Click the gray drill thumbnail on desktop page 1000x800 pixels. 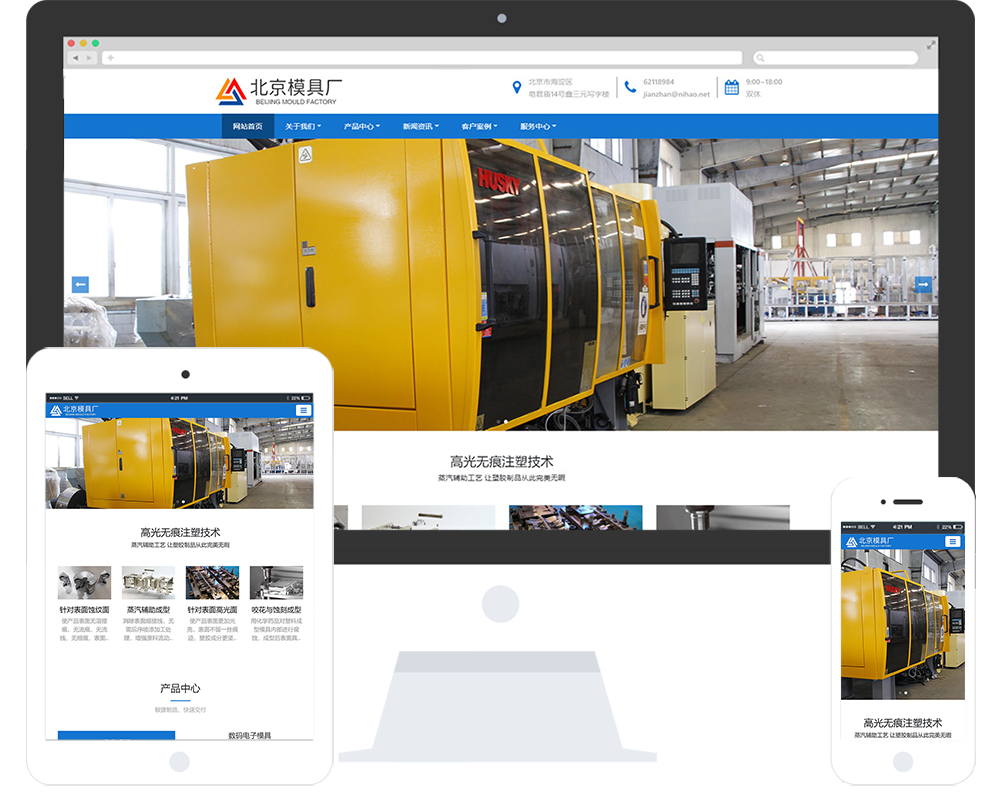click(723, 517)
